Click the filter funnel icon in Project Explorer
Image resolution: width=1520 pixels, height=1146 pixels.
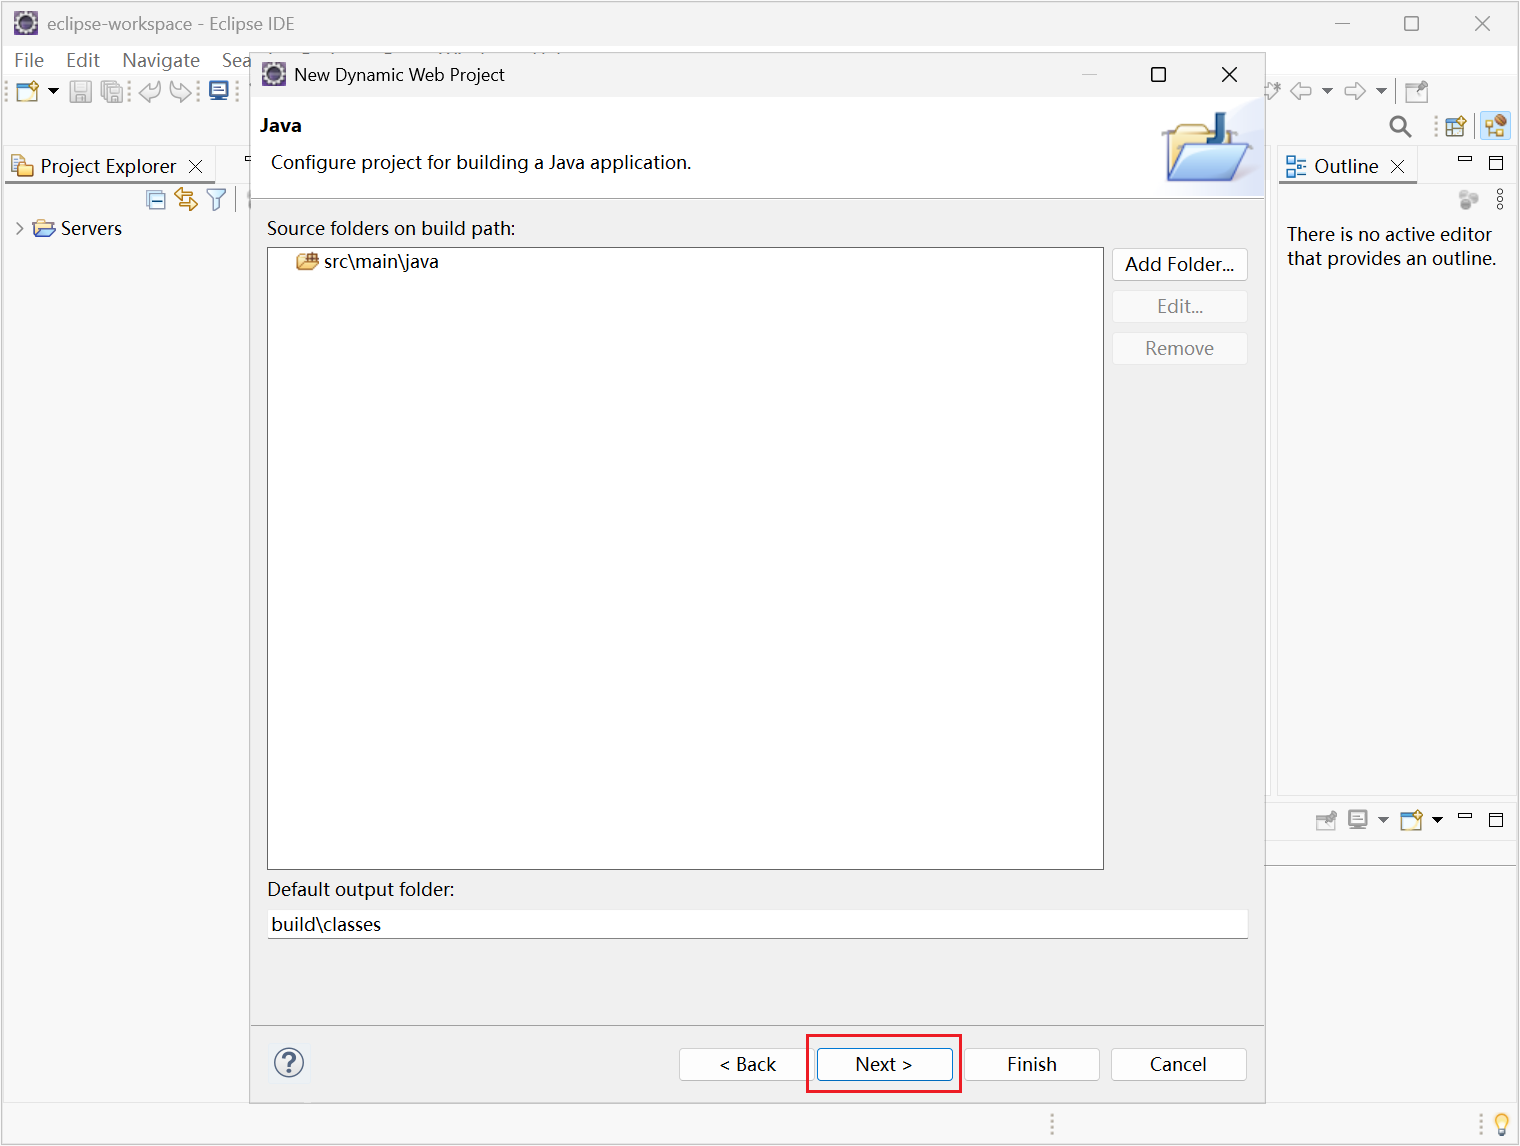click(x=216, y=199)
